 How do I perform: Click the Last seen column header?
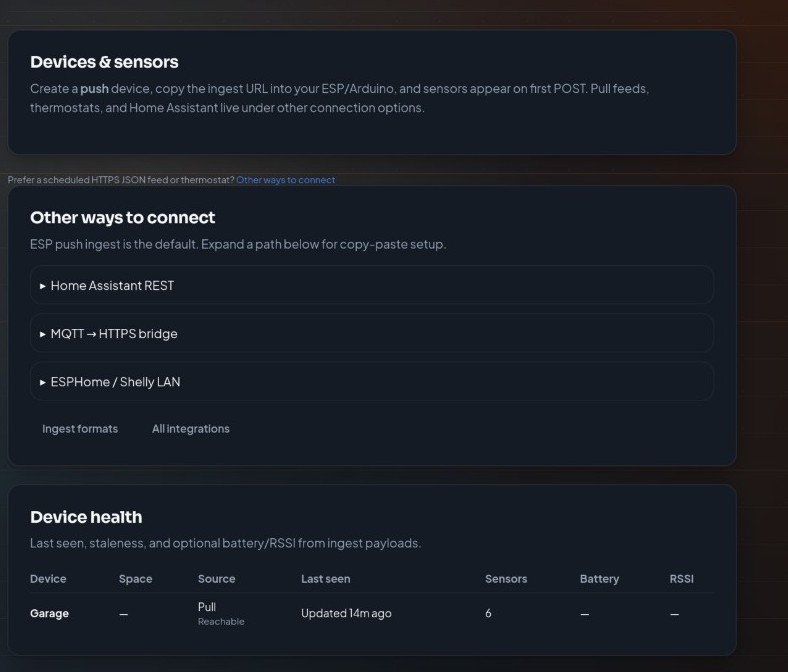(x=326, y=579)
